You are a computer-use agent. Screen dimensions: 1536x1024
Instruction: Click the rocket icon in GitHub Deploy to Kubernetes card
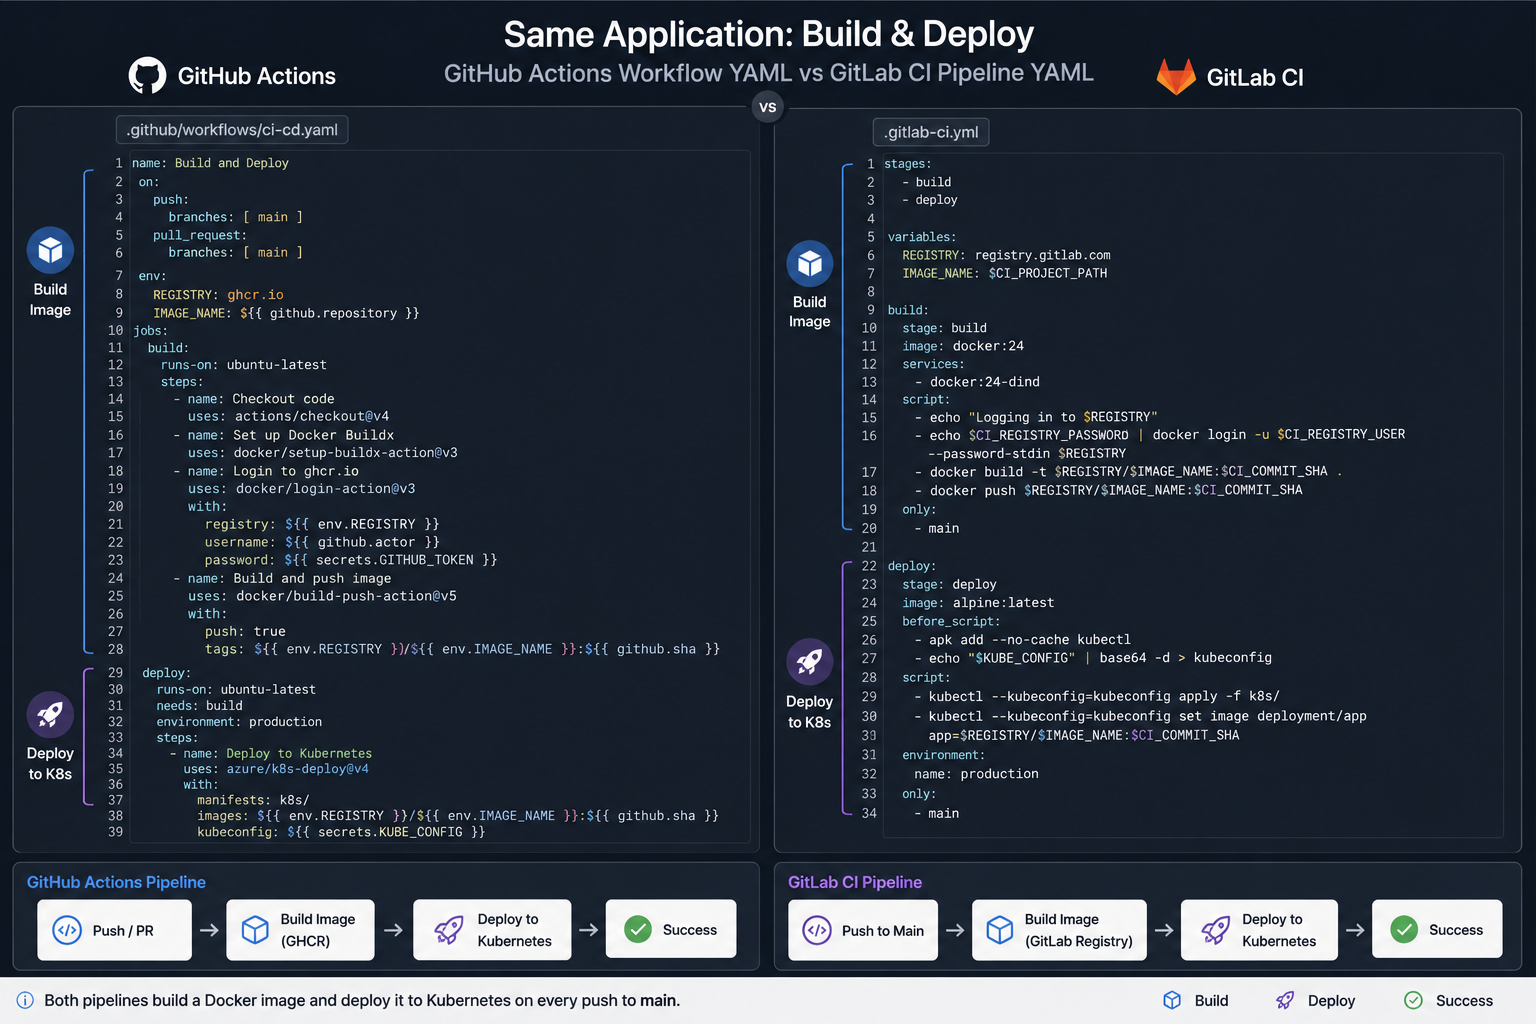coord(449,930)
